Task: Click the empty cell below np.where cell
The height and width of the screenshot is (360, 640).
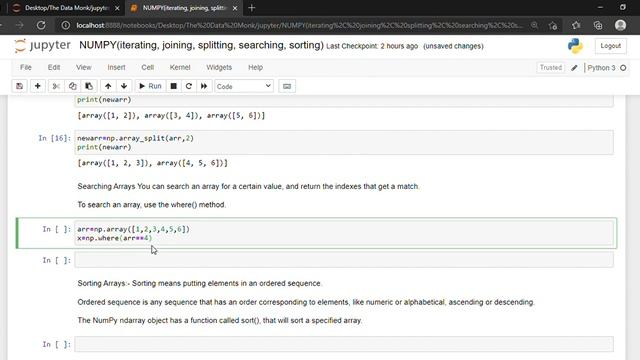Action: pos(344,260)
